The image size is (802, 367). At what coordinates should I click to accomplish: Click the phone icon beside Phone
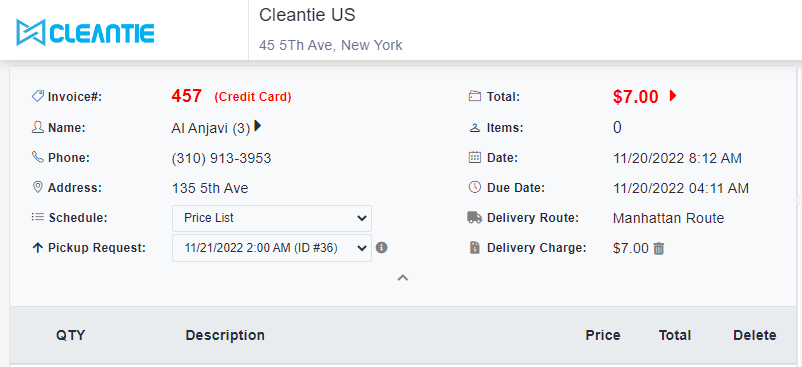(37, 157)
